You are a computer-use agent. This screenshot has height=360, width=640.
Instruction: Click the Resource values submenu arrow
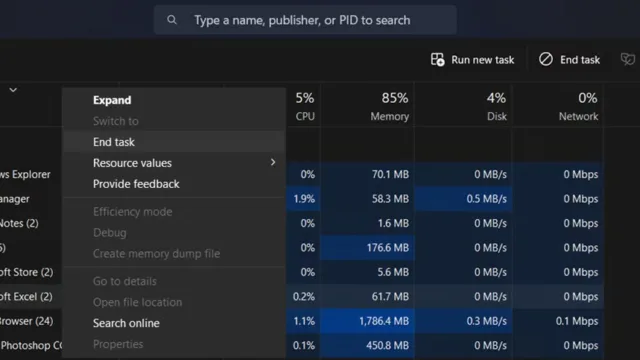273,162
